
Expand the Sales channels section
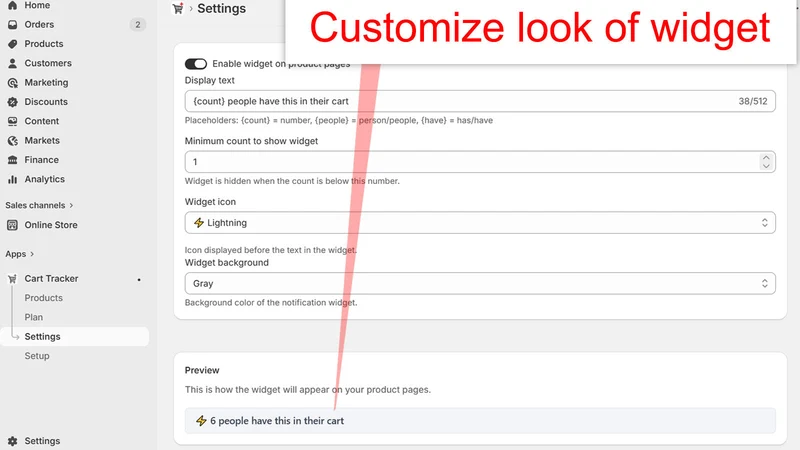pos(39,205)
